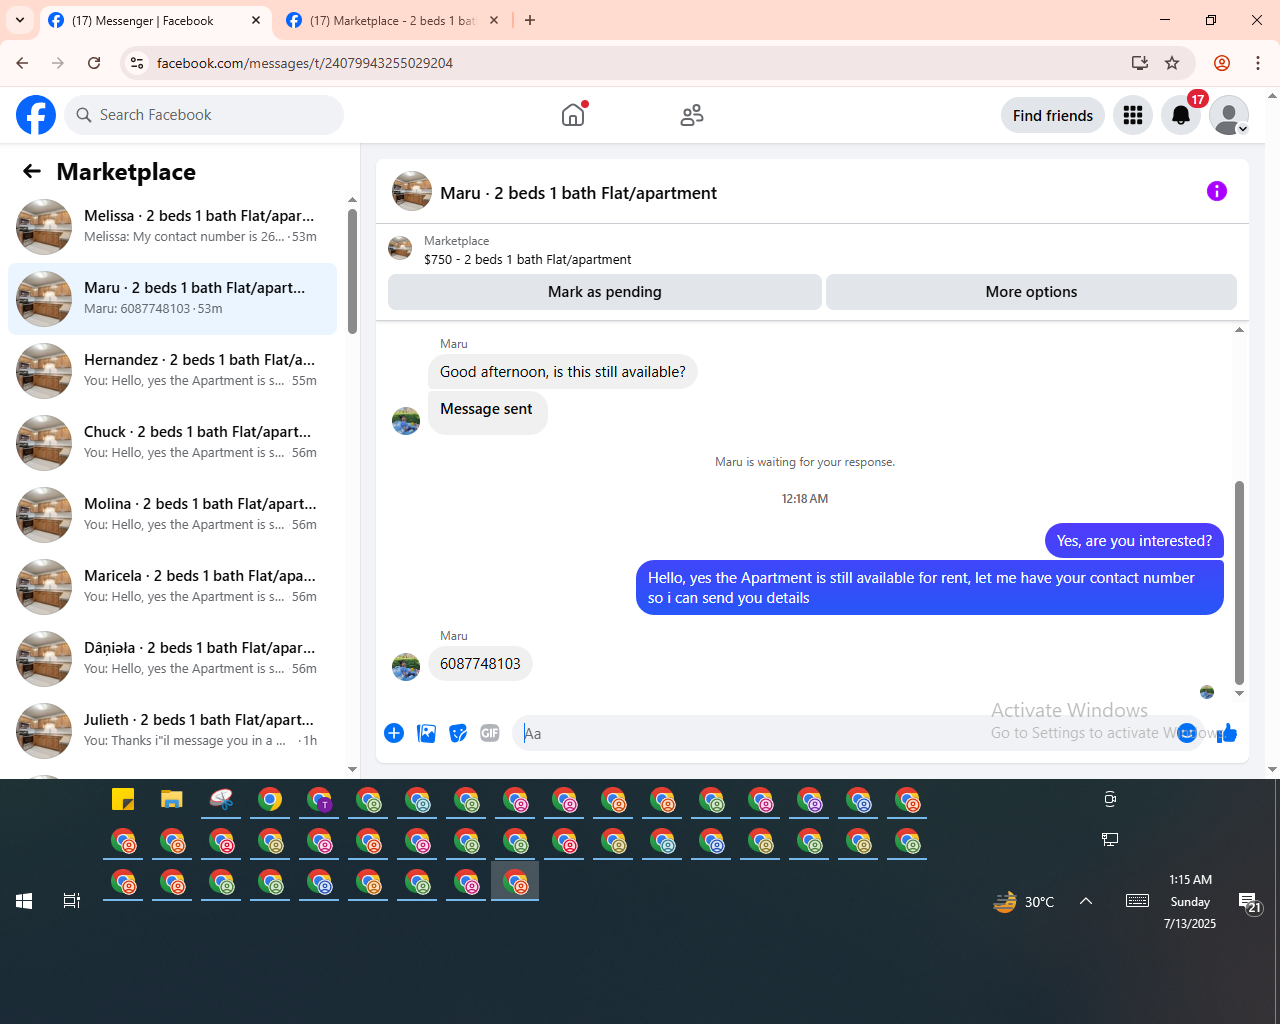
Task: Close the Marketplace browser tab
Action: [494, 20]
